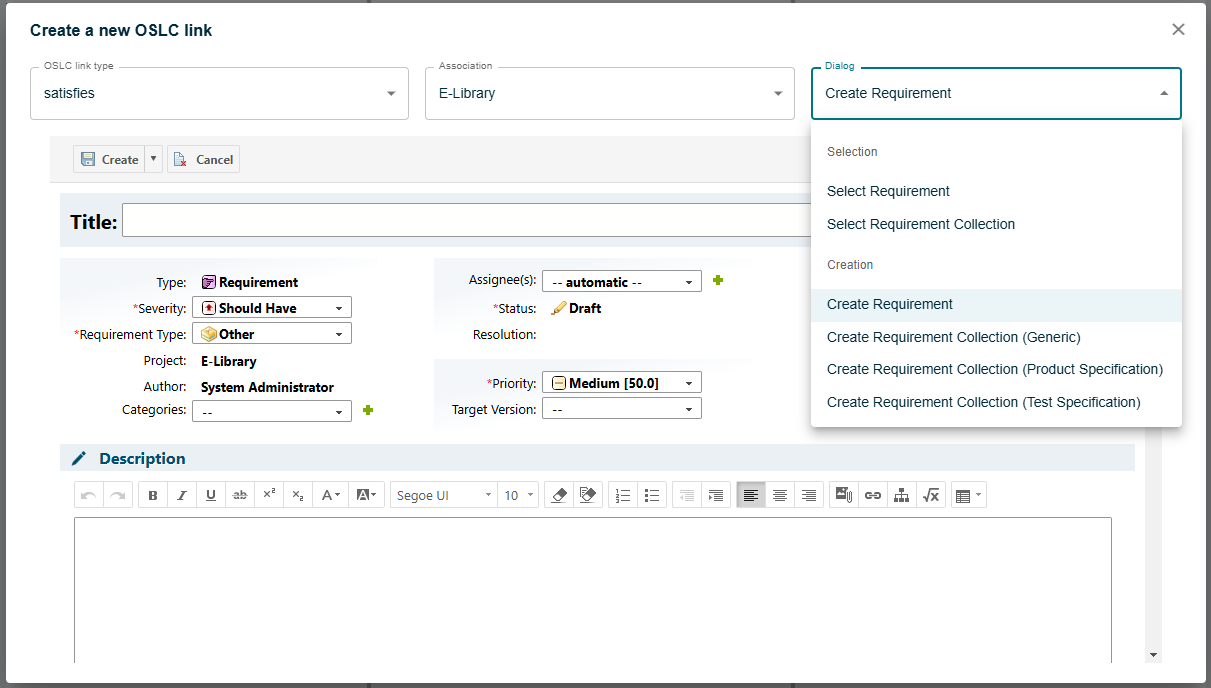Choose Create Requirement option

click(x=996, y=304)
